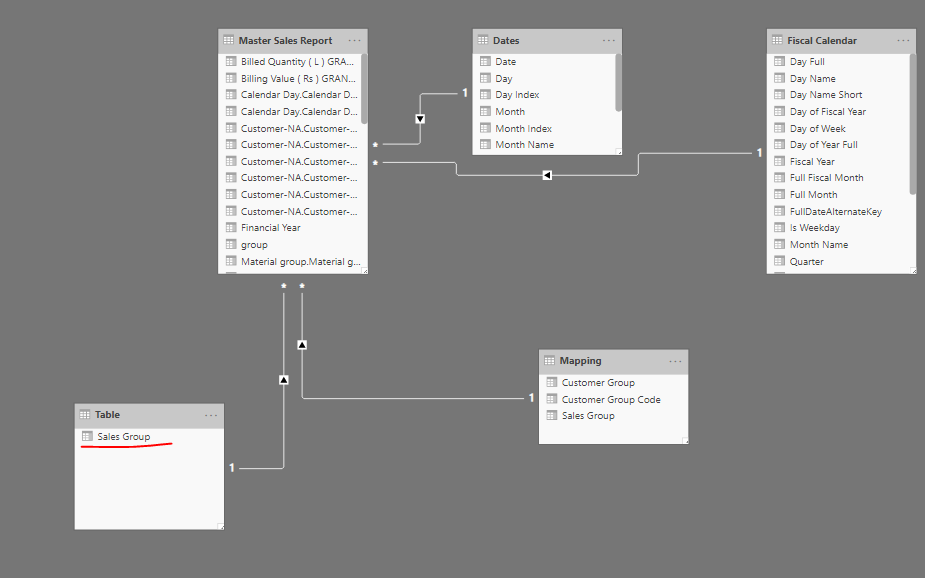Click the Fiscal Calendar header table icon
The image size is (925, 578).
coord(778,41)
